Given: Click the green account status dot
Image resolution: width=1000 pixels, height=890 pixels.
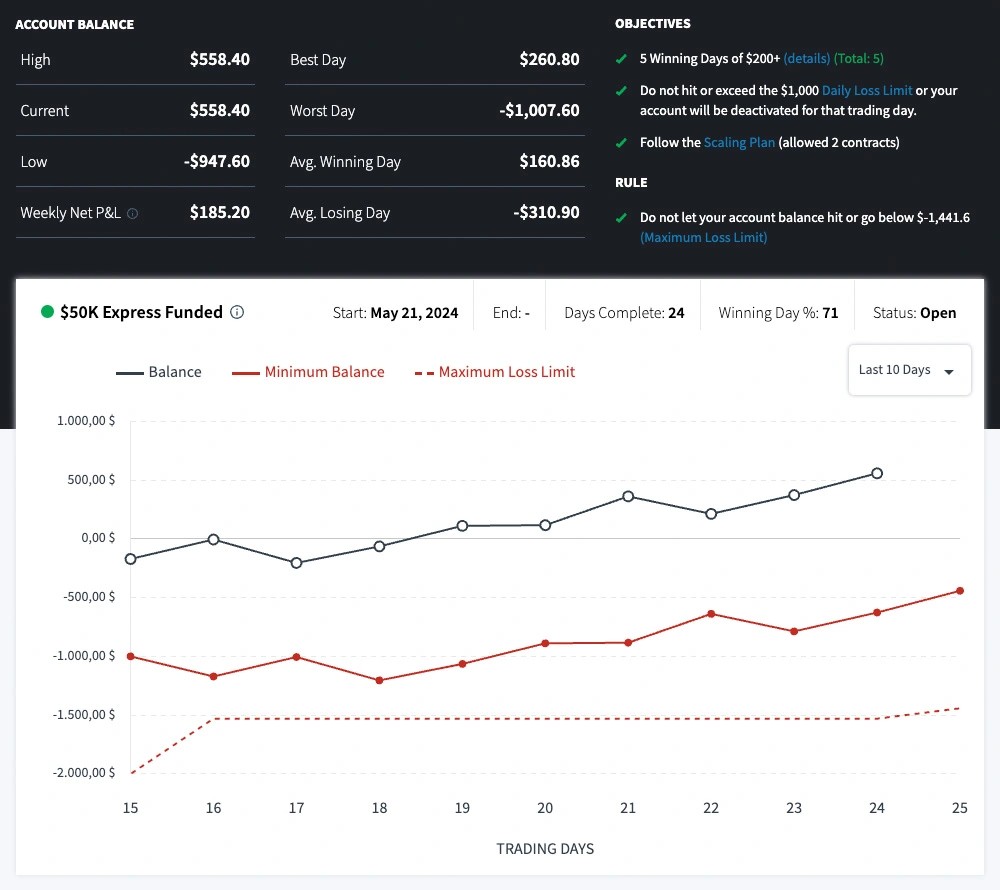Looking at the screenshot, I should (47, 312).
